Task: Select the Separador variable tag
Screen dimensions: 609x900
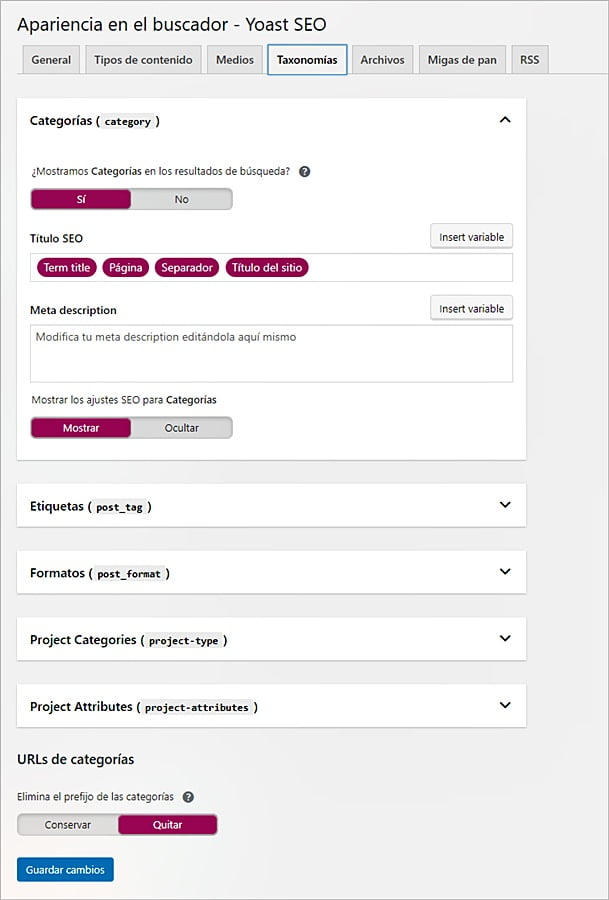Action: [x=187, y=267]
